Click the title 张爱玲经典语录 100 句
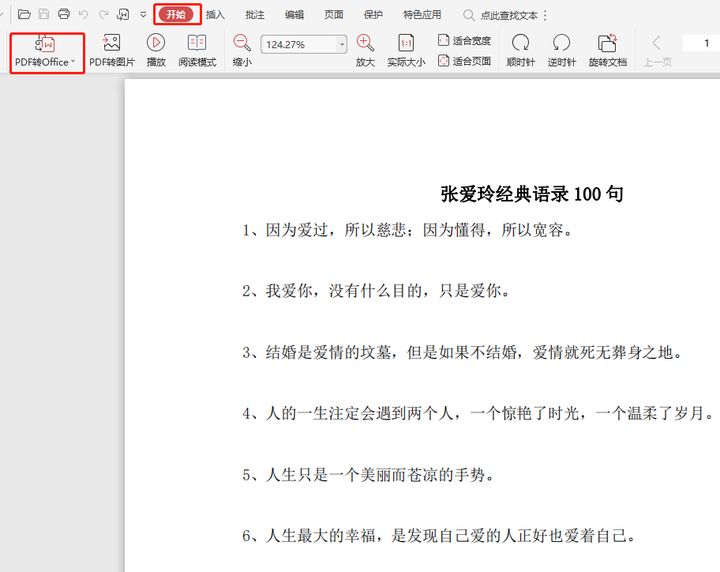This screenshot has height=572, width=720. [x=532, y=194]
